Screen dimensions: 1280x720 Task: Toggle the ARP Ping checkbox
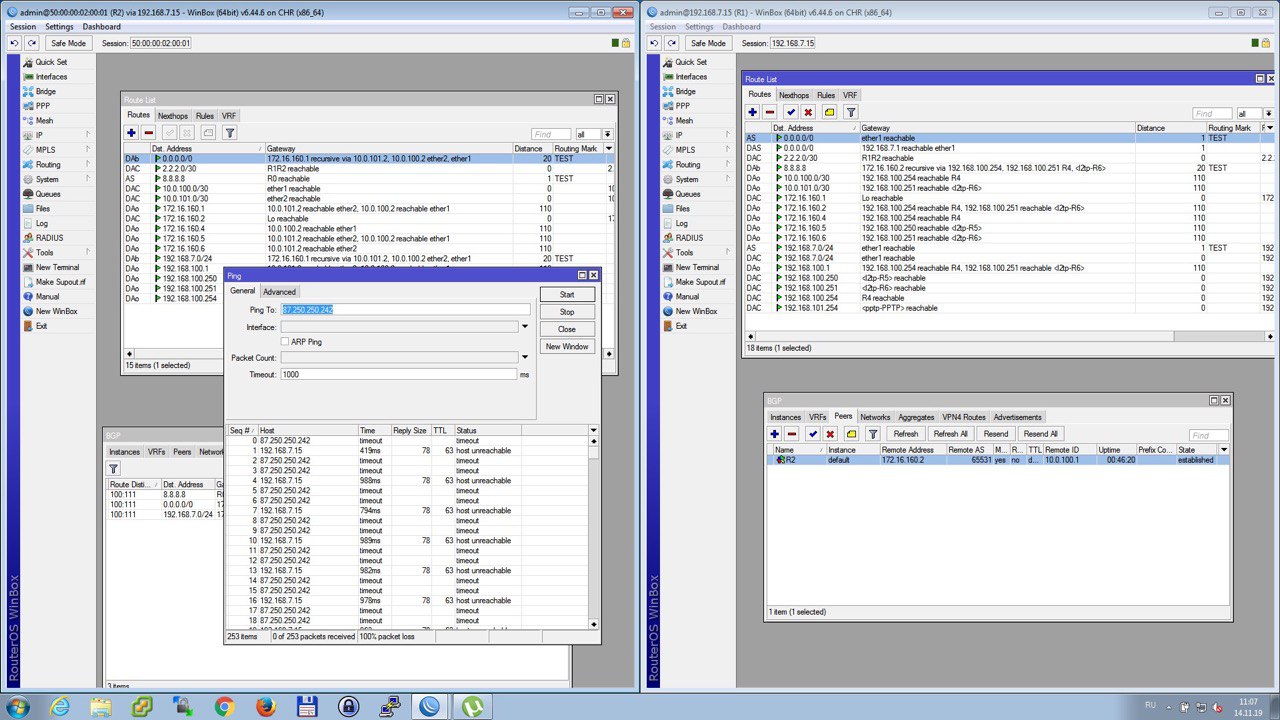pos(285,342)
